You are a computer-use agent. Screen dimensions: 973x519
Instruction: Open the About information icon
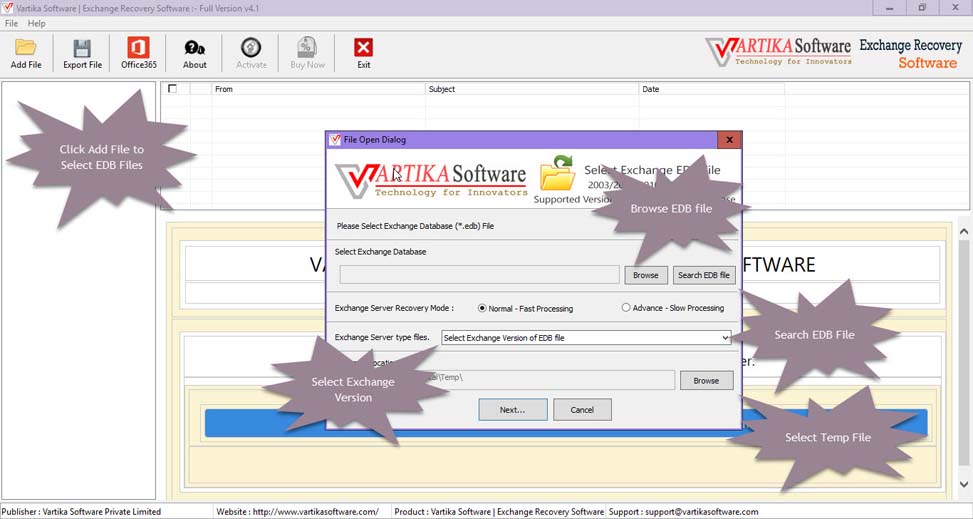[x=195, y=53]
